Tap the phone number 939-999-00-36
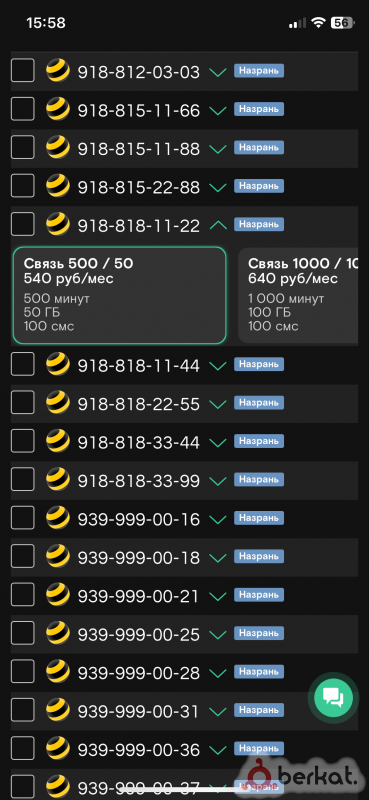Screen dimensions: 369x800 tap(138, 749)
